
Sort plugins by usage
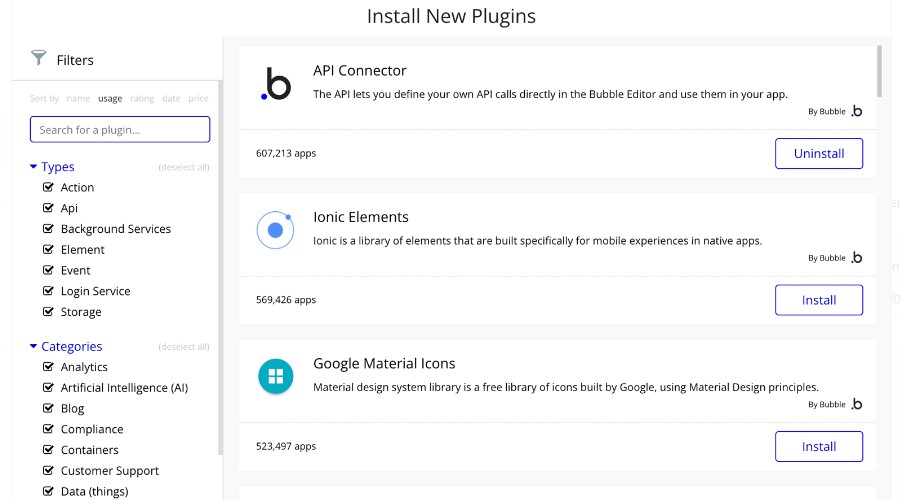tap(110, 98)
